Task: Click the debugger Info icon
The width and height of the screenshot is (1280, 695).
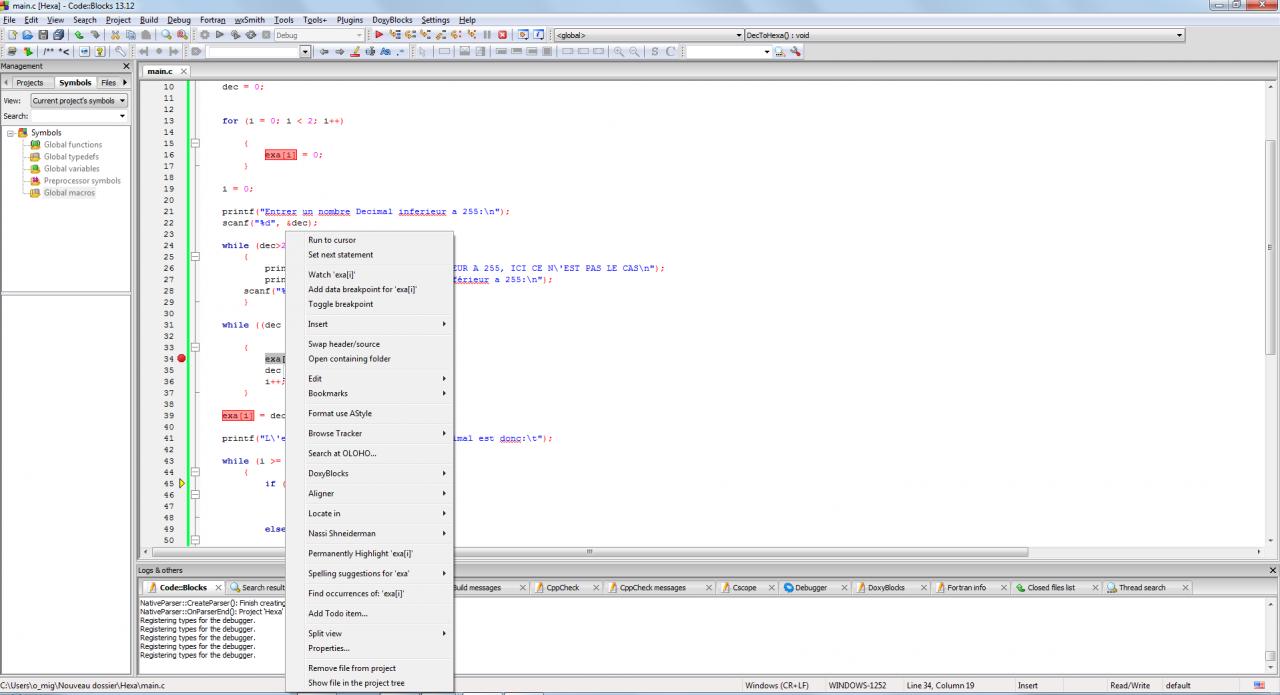Action: coord(538,35)
